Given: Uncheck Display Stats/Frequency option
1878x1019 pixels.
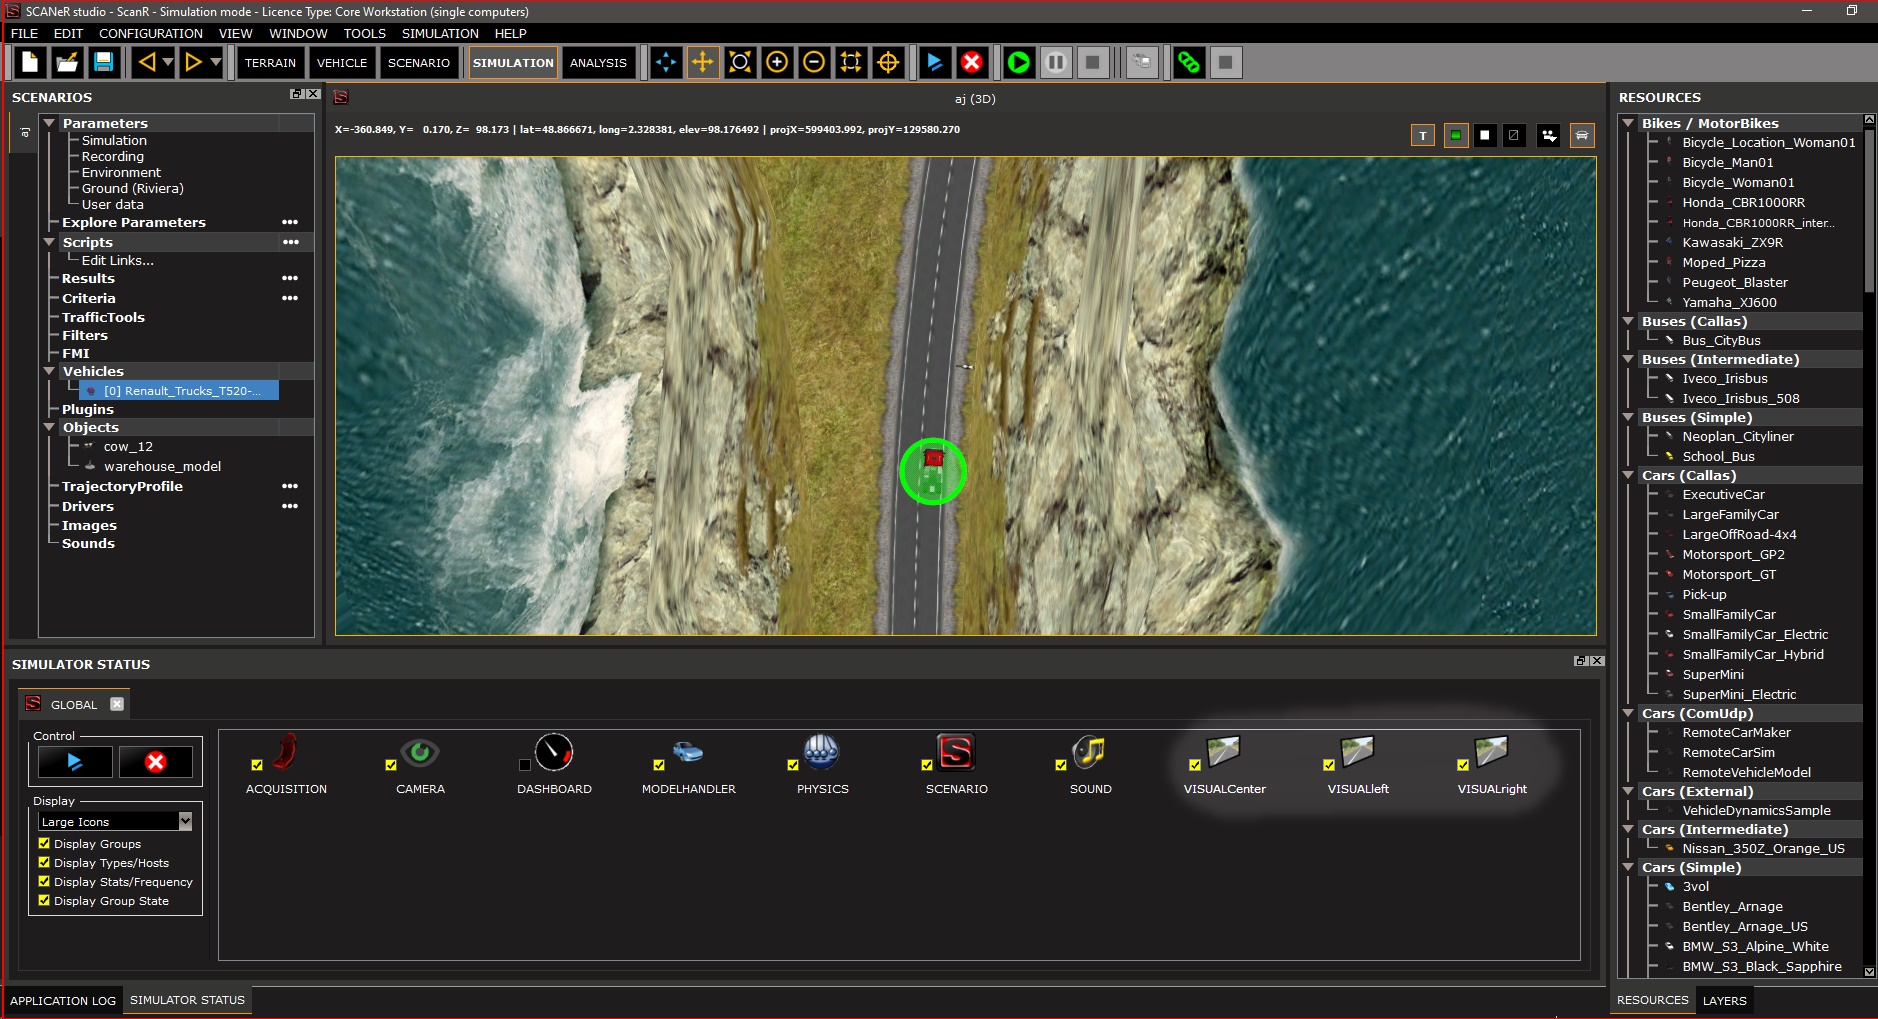Looking at the screenshot, I should tap(43, 881).
